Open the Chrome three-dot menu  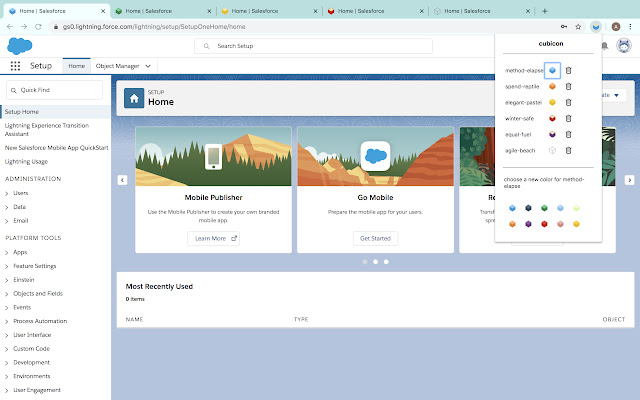click(x=630, y=27)
